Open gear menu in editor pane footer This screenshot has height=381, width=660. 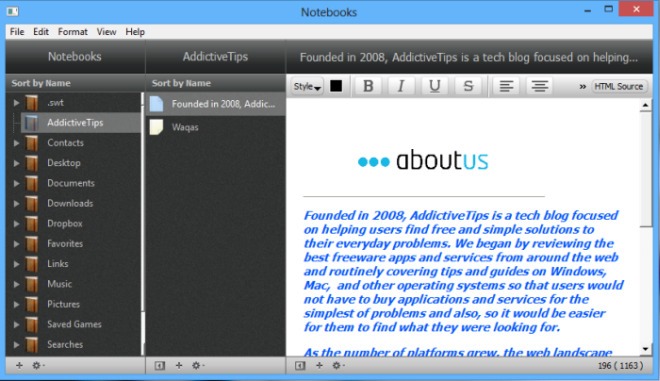click(337, 365)
